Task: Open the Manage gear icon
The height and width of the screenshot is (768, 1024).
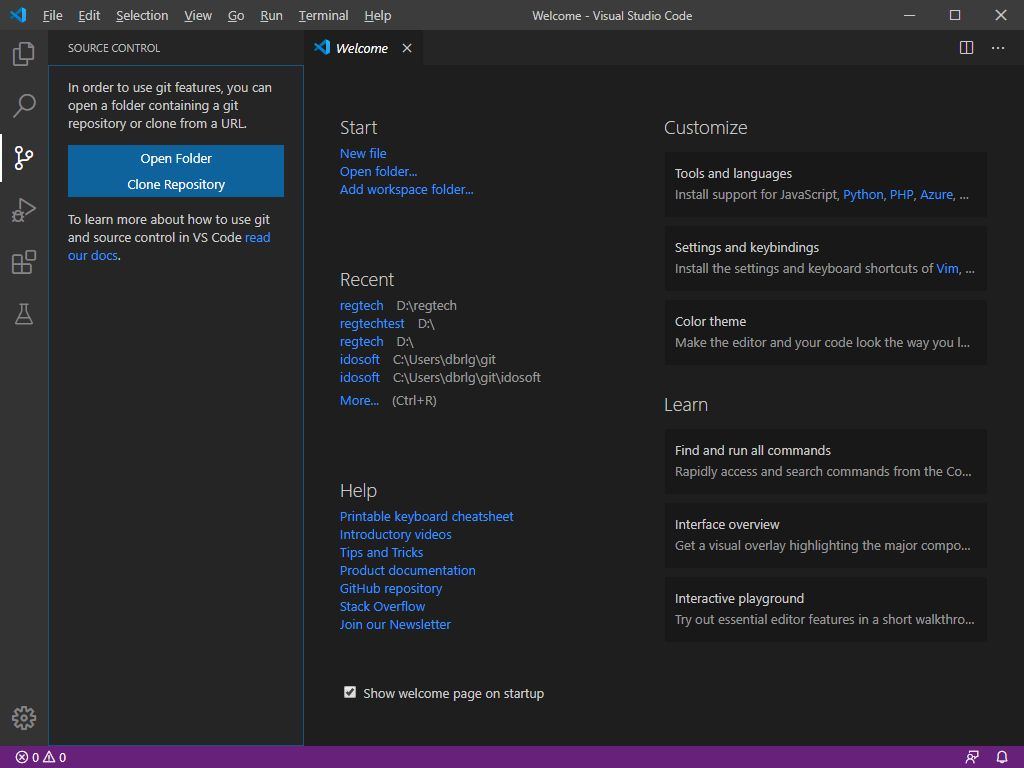Action: pyautogui.click(x=24, y=718)
